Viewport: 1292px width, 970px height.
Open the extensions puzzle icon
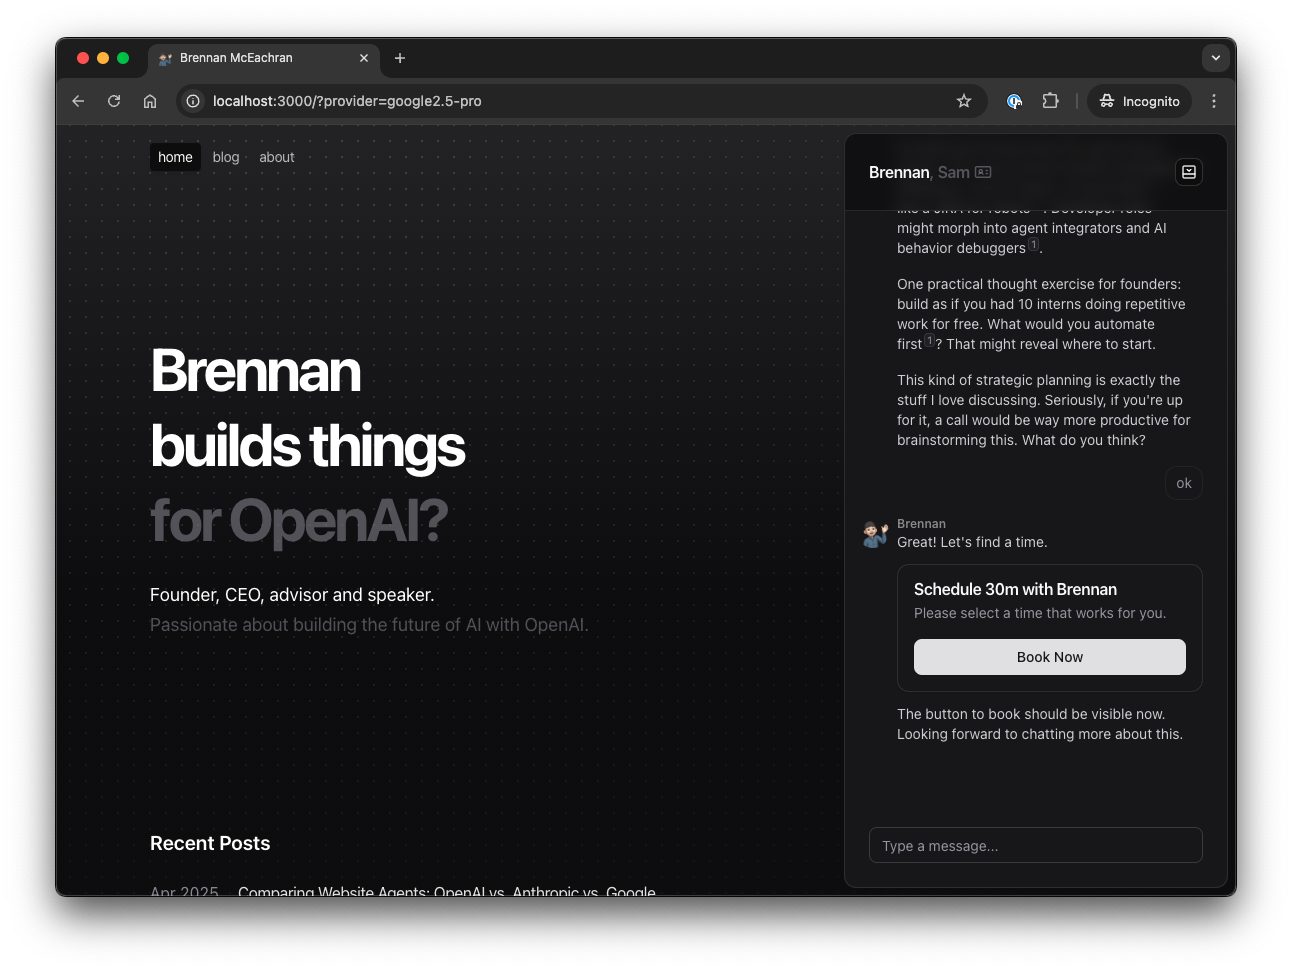pos(1050,101)
